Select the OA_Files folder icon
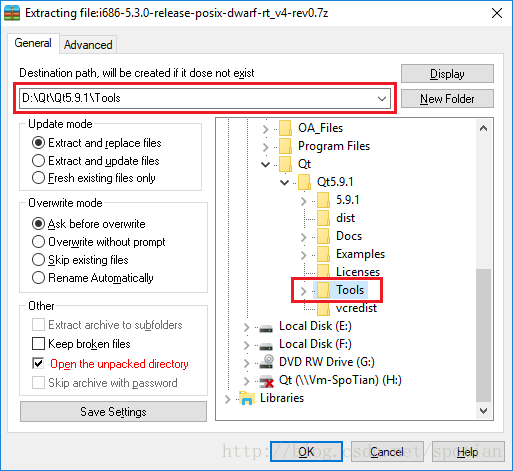This screenshot has width=513, height=471. (x=285, y=128)
